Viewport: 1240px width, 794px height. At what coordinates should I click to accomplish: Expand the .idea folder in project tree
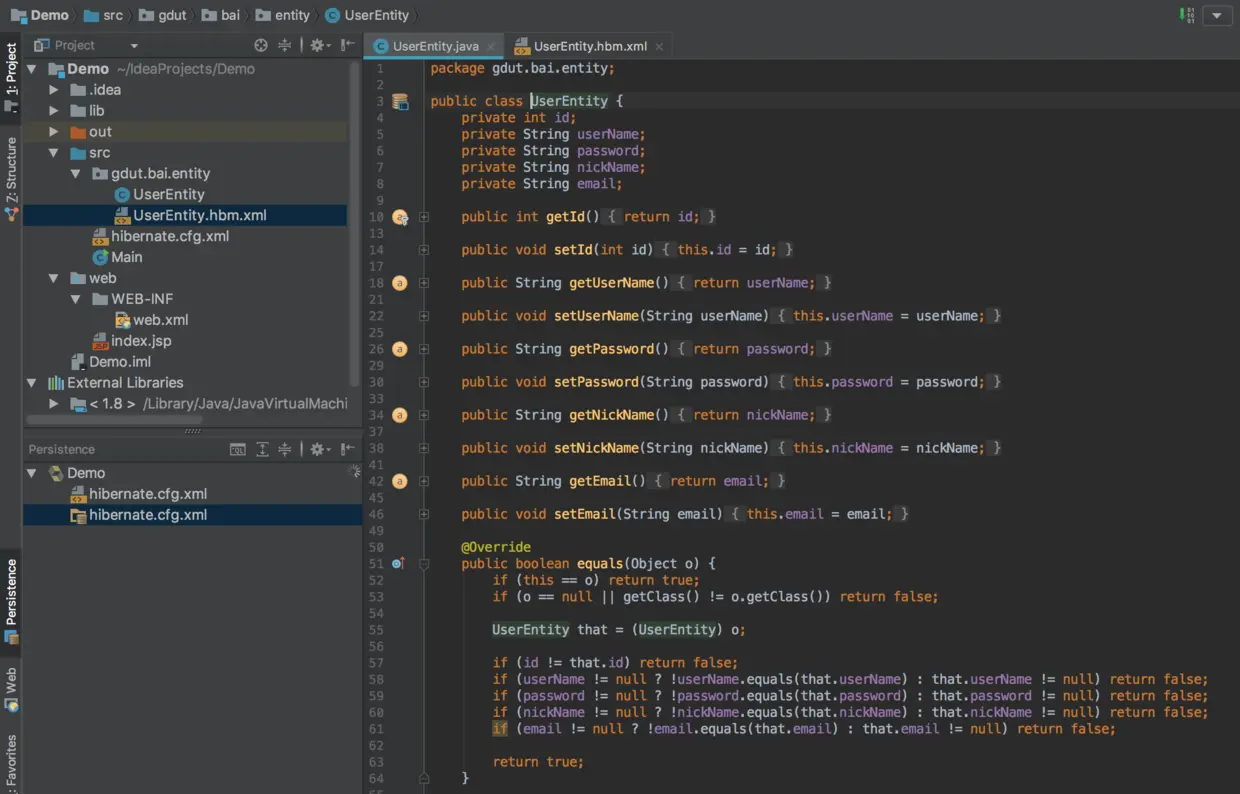coord(54,90)
